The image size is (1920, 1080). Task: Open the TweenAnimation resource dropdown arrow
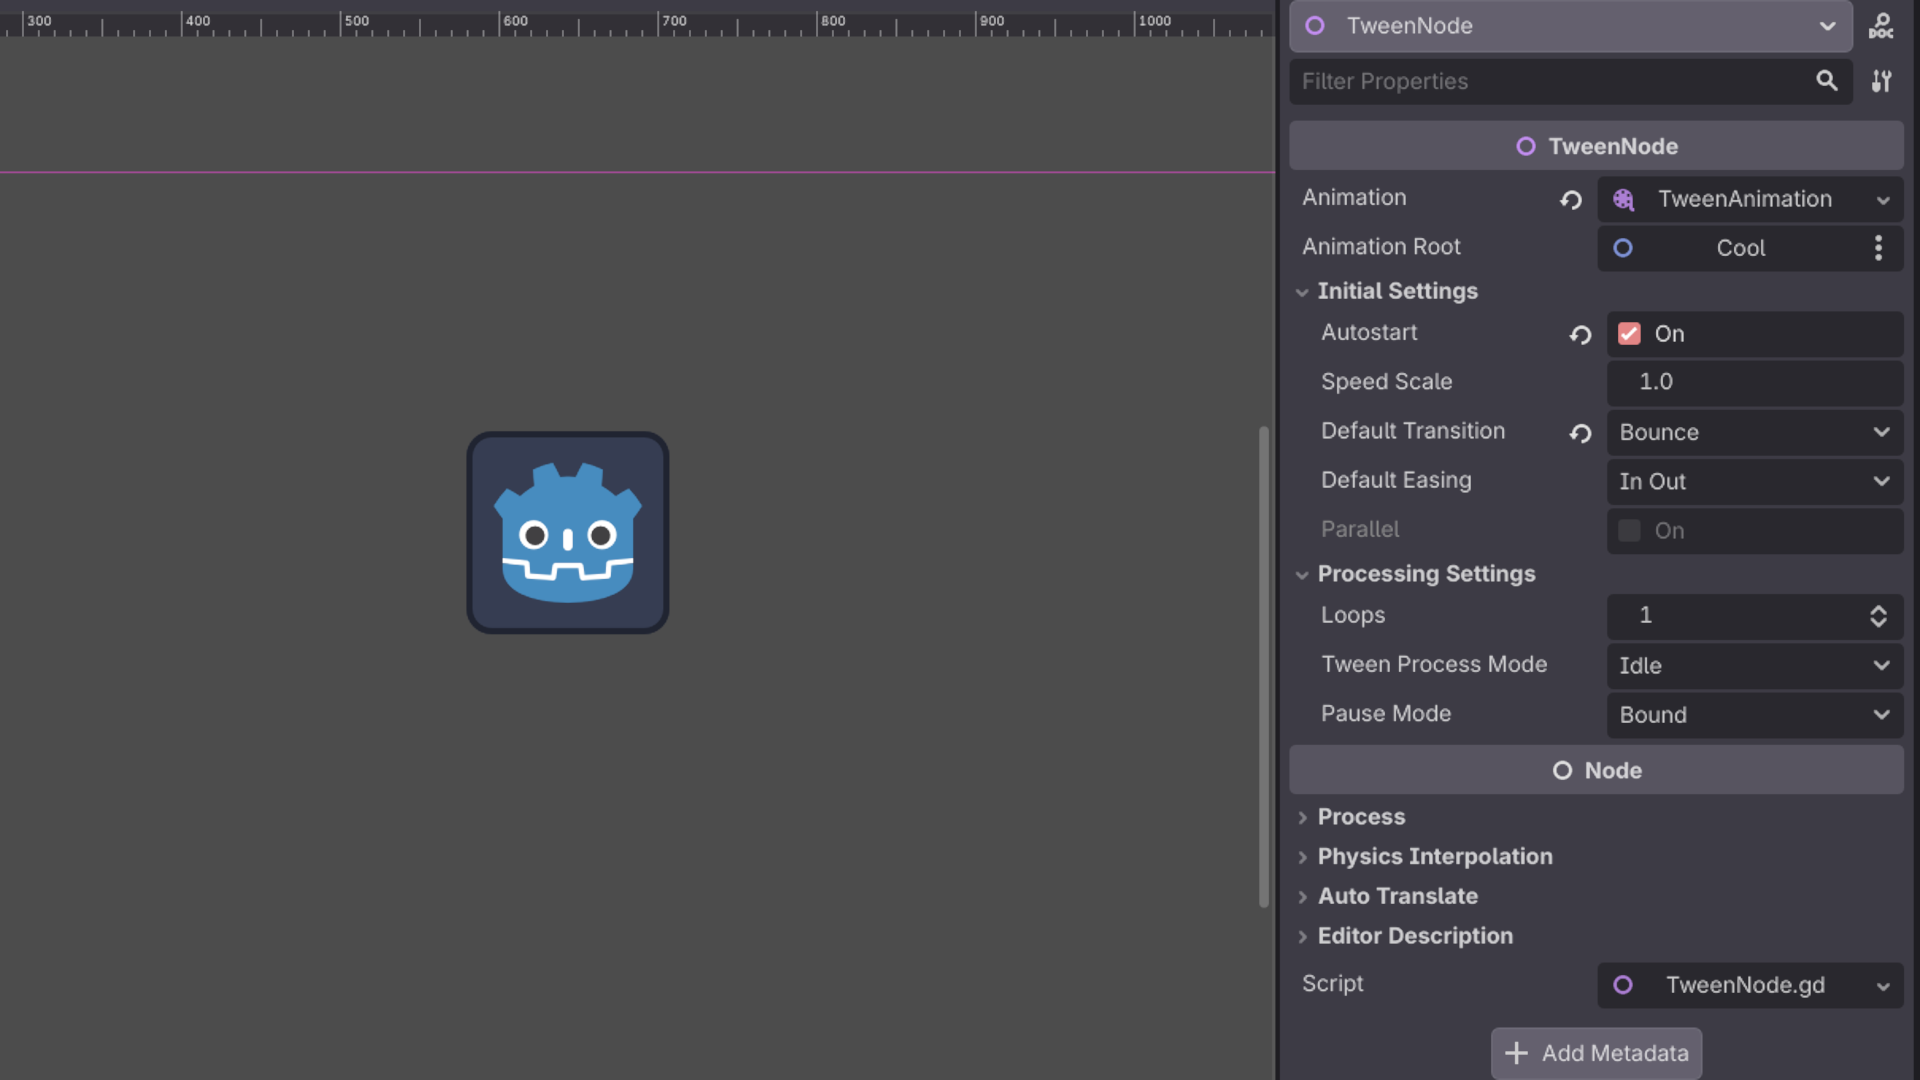1883,200
